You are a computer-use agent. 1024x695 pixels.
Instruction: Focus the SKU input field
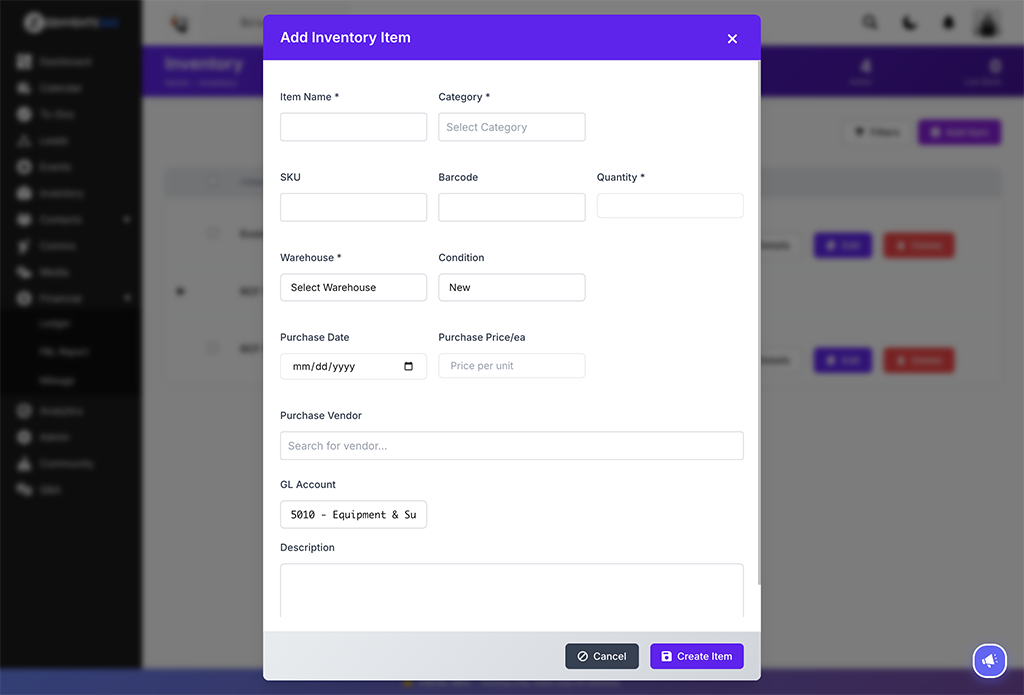[x=353, y=208]
